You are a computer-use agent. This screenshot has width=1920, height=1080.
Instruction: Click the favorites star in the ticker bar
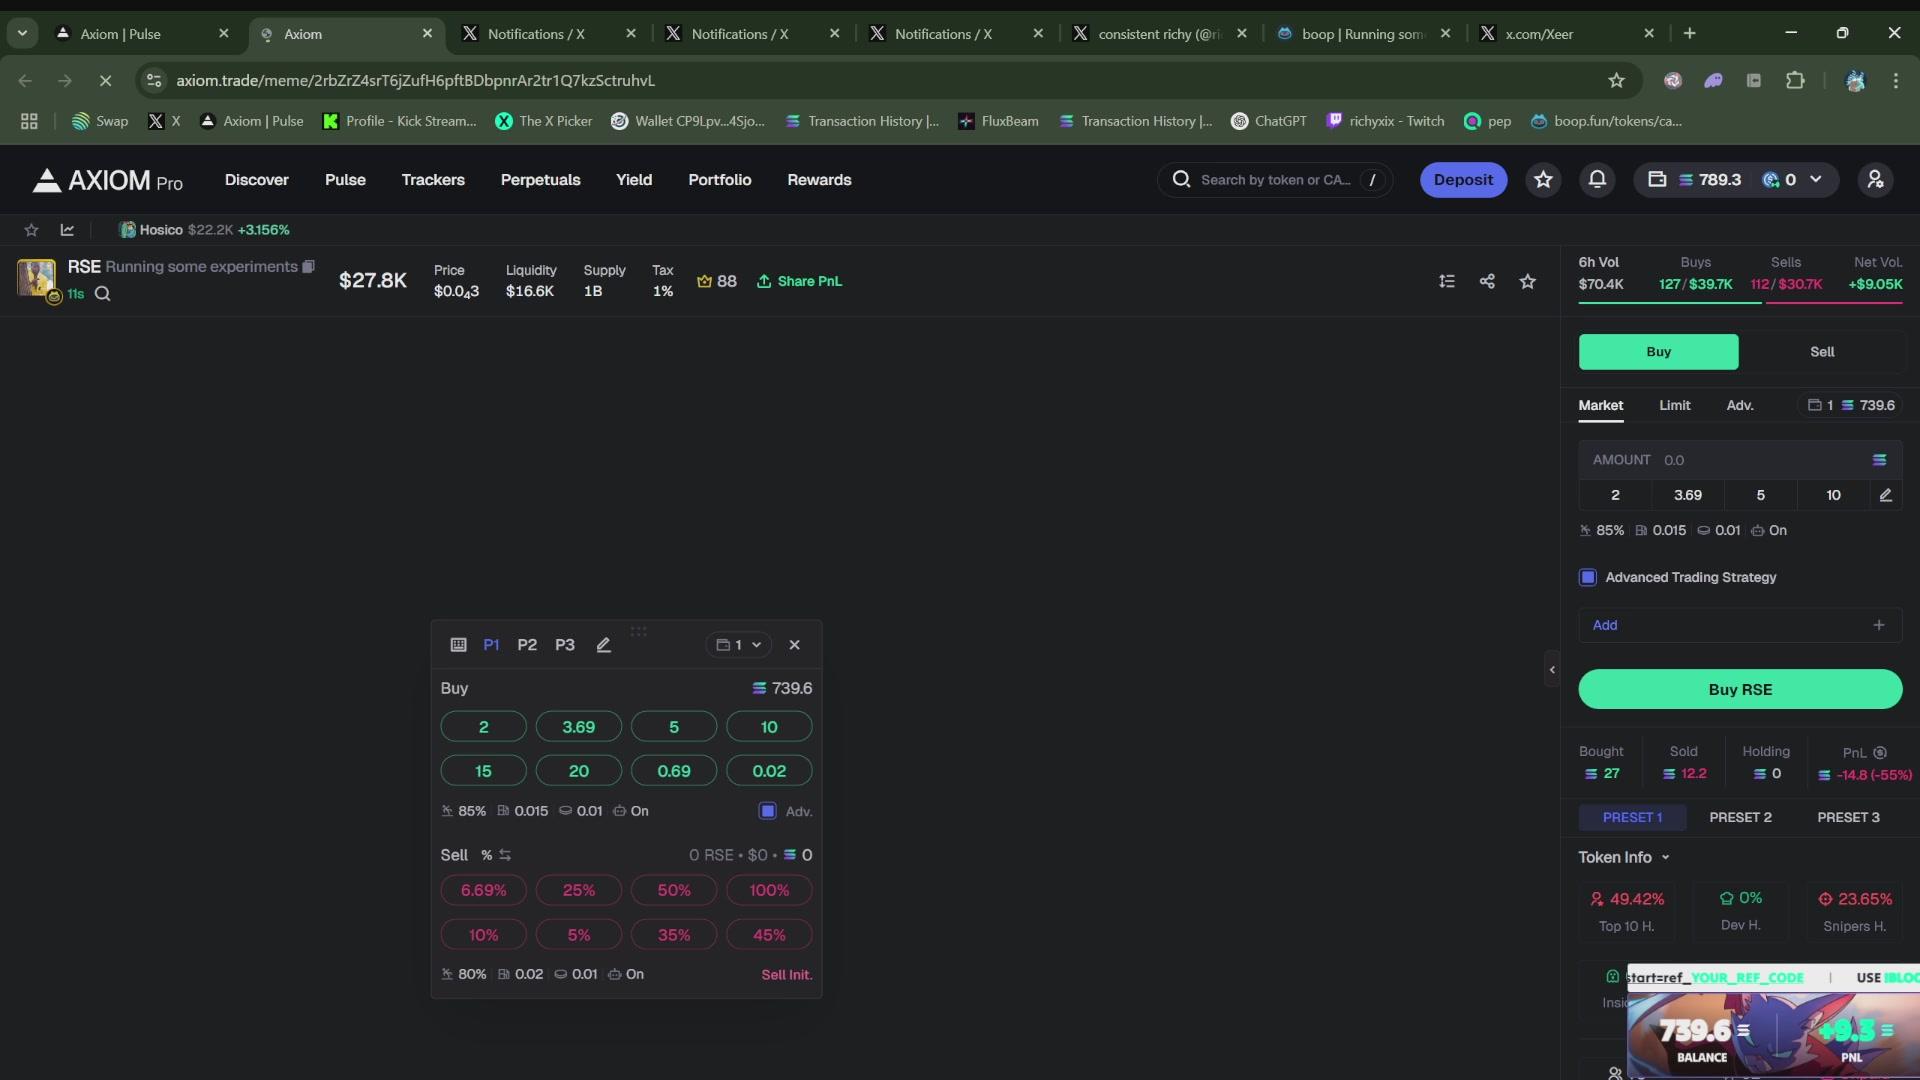[x=31, y=230]
